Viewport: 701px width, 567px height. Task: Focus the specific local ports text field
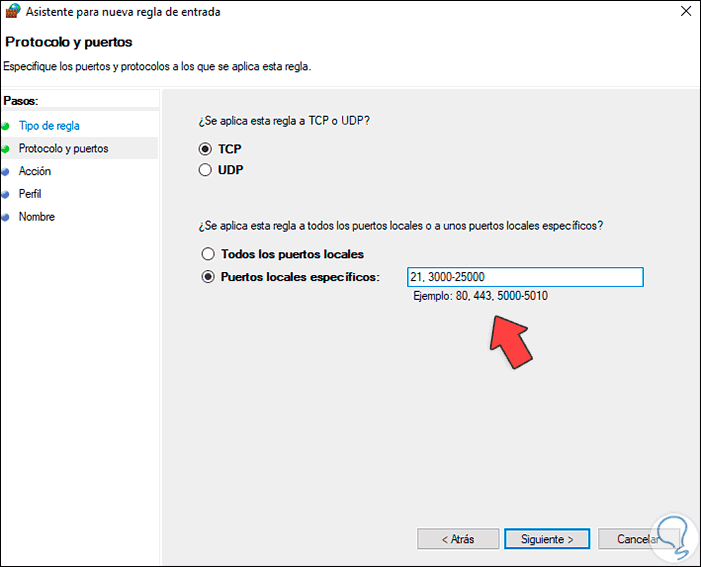[524, 277]
